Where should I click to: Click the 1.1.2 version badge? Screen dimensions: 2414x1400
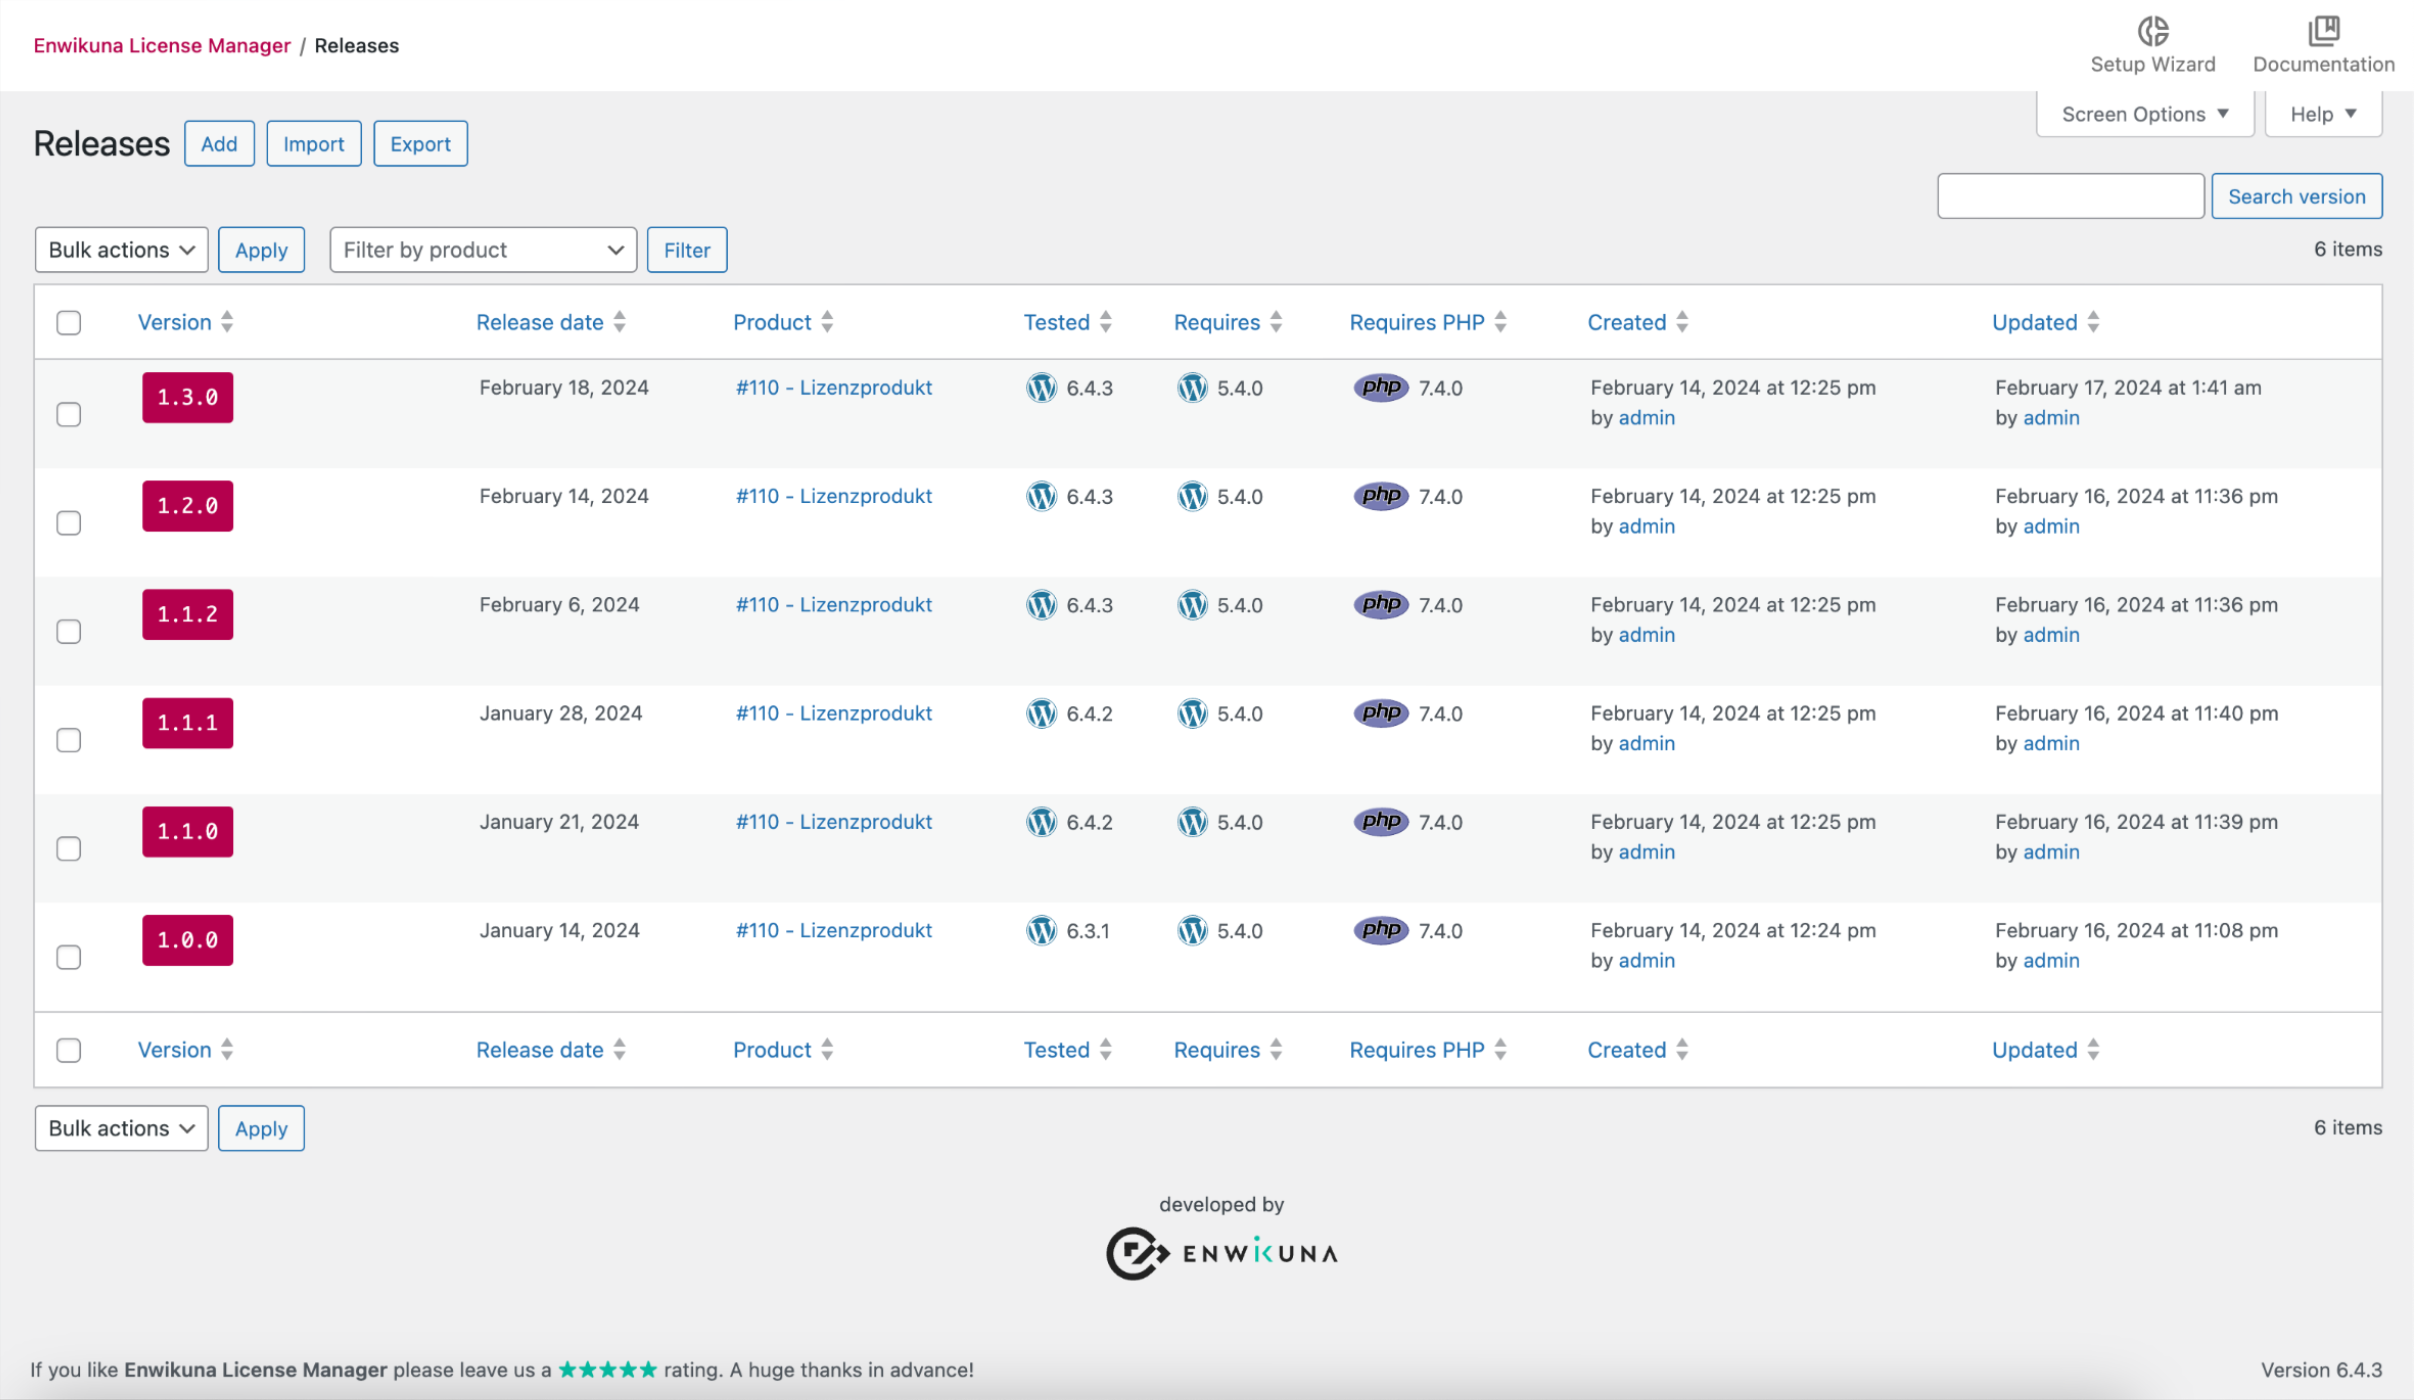tap(187, 614)
